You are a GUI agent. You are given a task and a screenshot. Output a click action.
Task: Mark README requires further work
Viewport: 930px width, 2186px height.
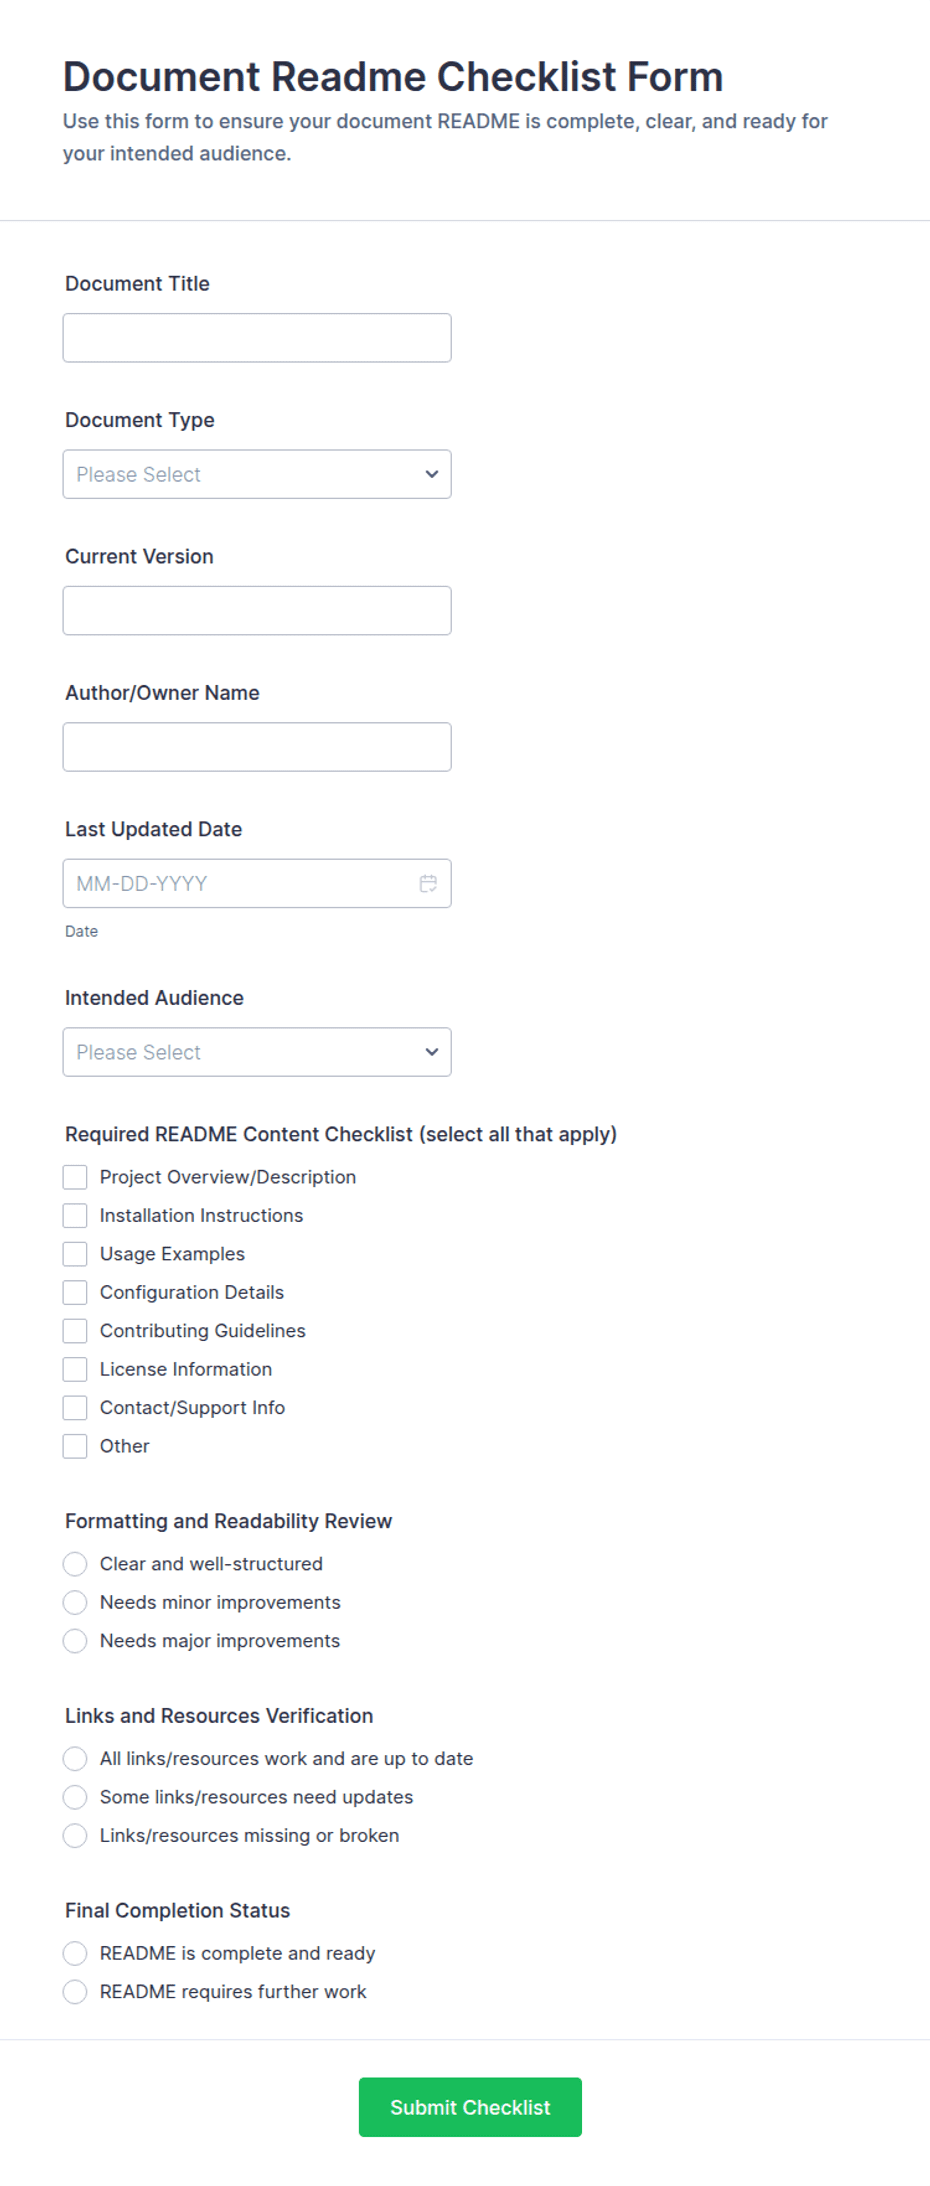[75, 1992]
